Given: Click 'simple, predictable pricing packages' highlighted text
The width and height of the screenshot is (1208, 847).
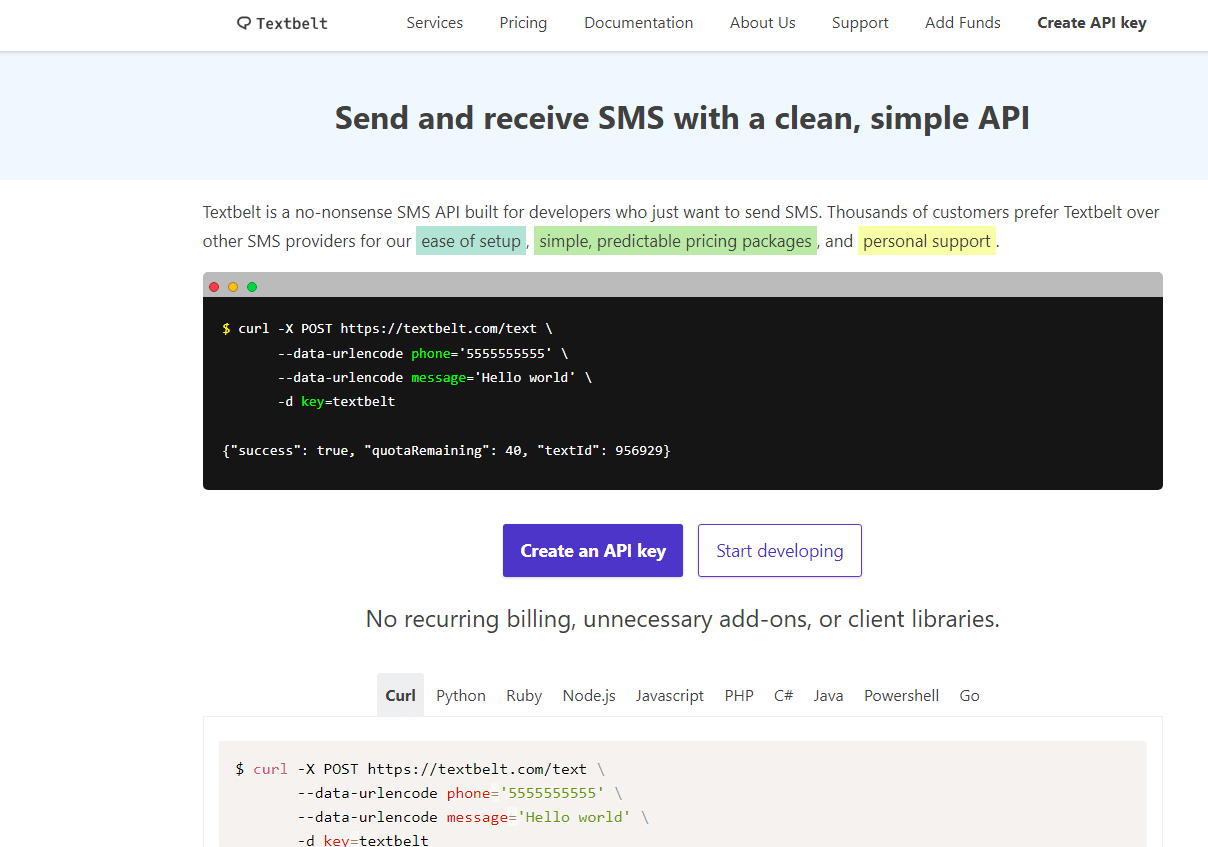Looking at the screenshot, I should [675, 241].
